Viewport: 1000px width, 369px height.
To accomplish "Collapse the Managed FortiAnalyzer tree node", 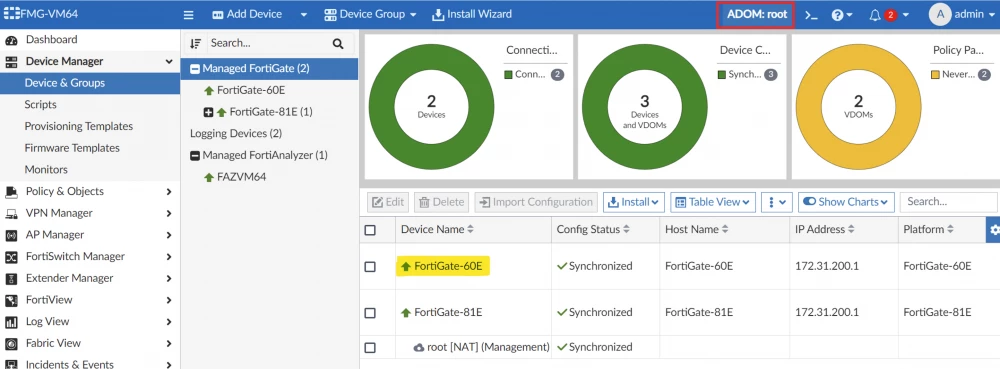I will click(x=195, y=156).
